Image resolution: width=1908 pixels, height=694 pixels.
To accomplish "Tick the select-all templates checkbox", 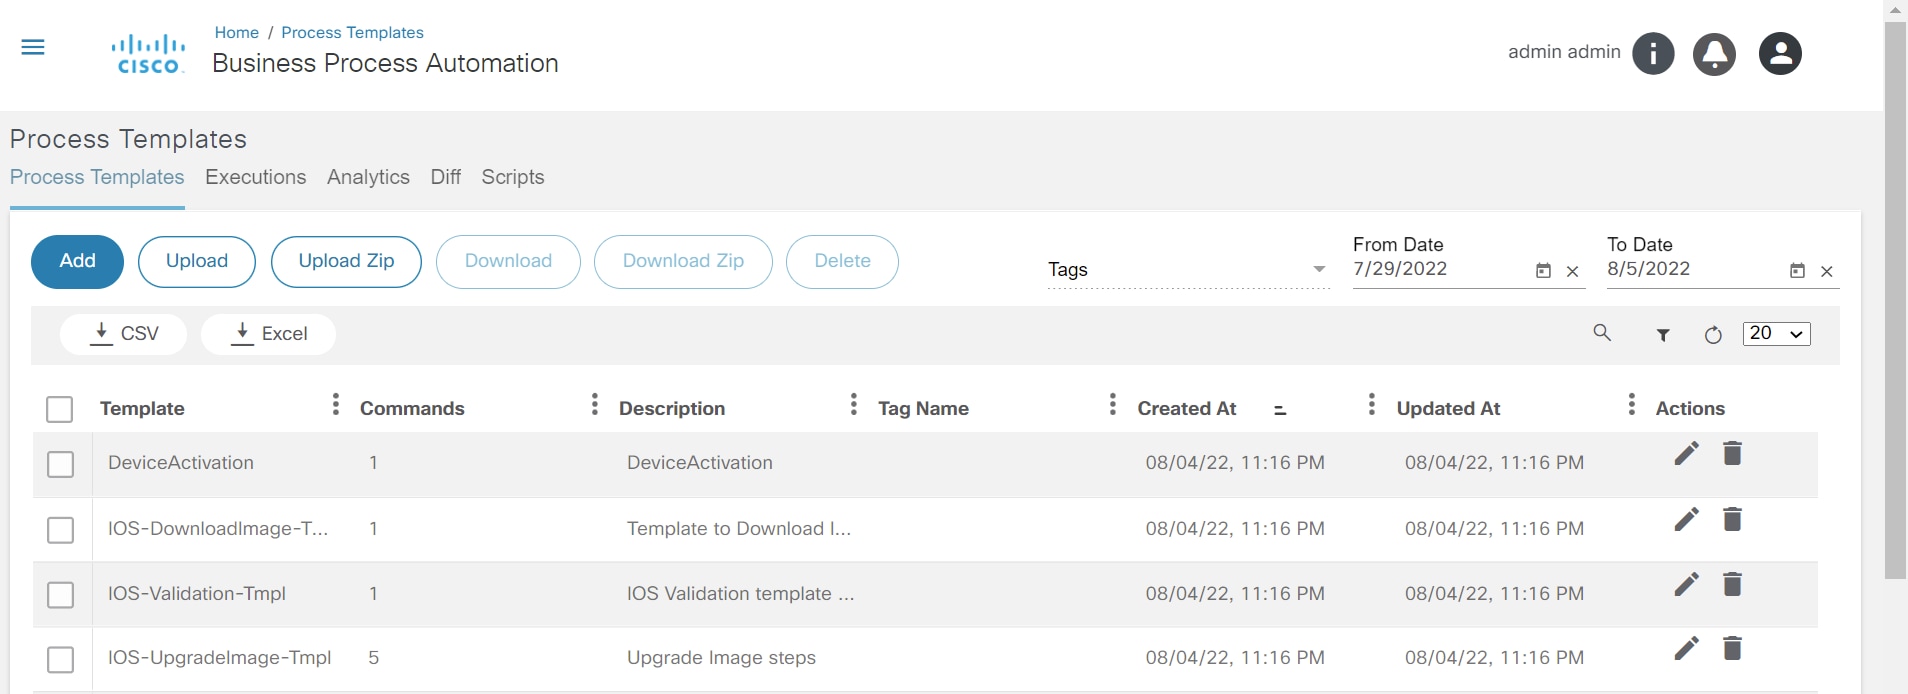I will coord(60,409).
